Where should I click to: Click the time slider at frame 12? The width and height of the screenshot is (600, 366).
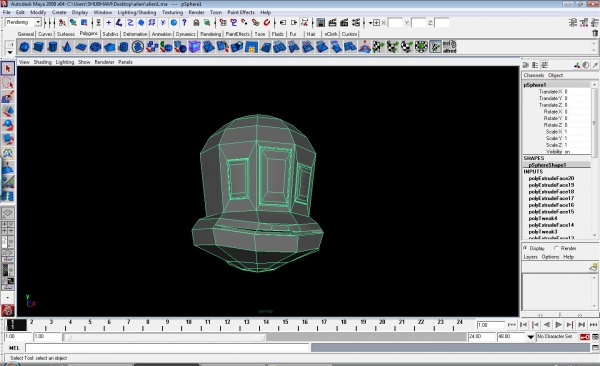pos(227,325)
